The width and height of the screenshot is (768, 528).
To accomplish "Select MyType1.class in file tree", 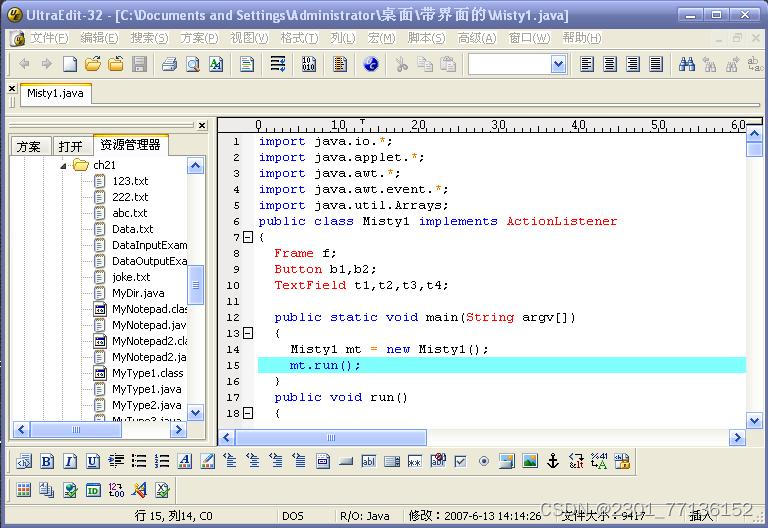I will (147, 373).
